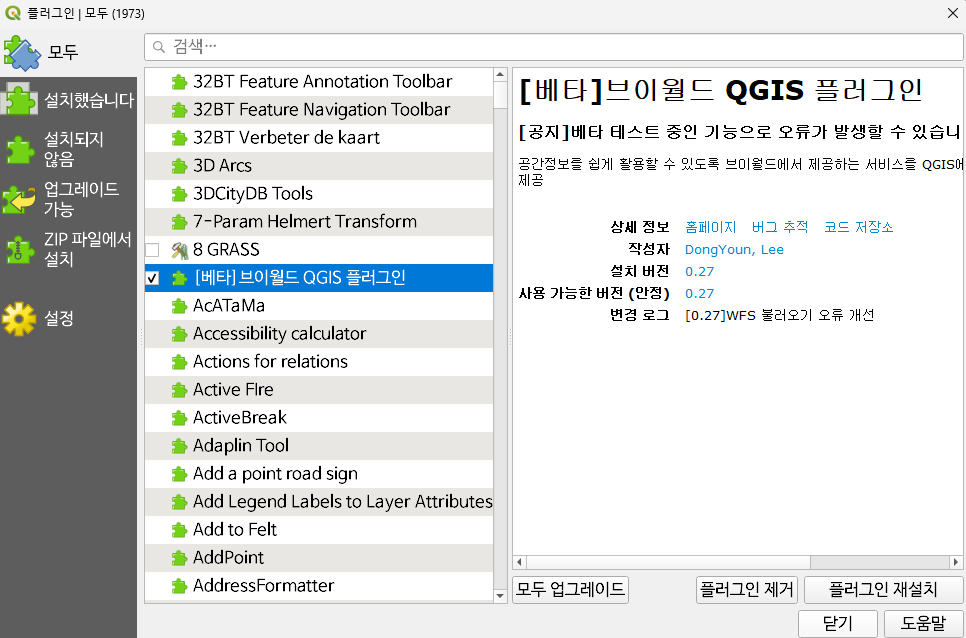The image size is (966, 638).
Task: Click the plugin icon next to Active Fire
Action: coord(179,390)
